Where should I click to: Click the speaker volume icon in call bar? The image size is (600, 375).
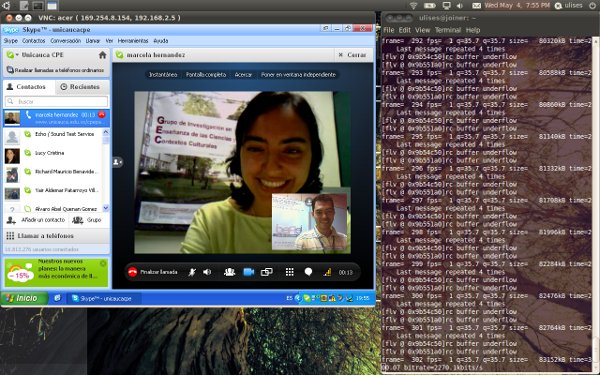207,272
